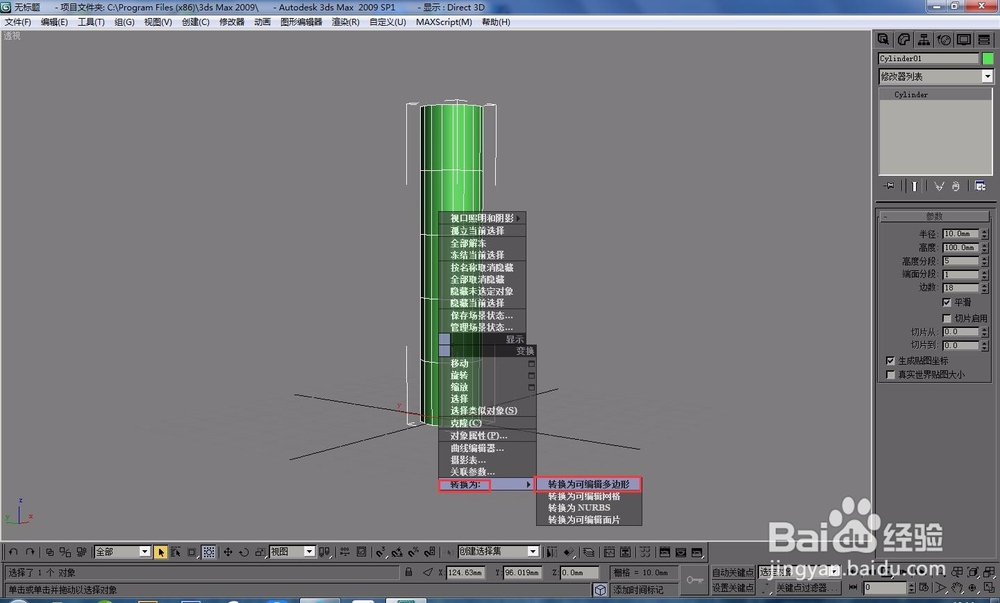The image size is (1000, 603).
Task: Open the Utilities panel tab icon
Action: click(984, 40)
